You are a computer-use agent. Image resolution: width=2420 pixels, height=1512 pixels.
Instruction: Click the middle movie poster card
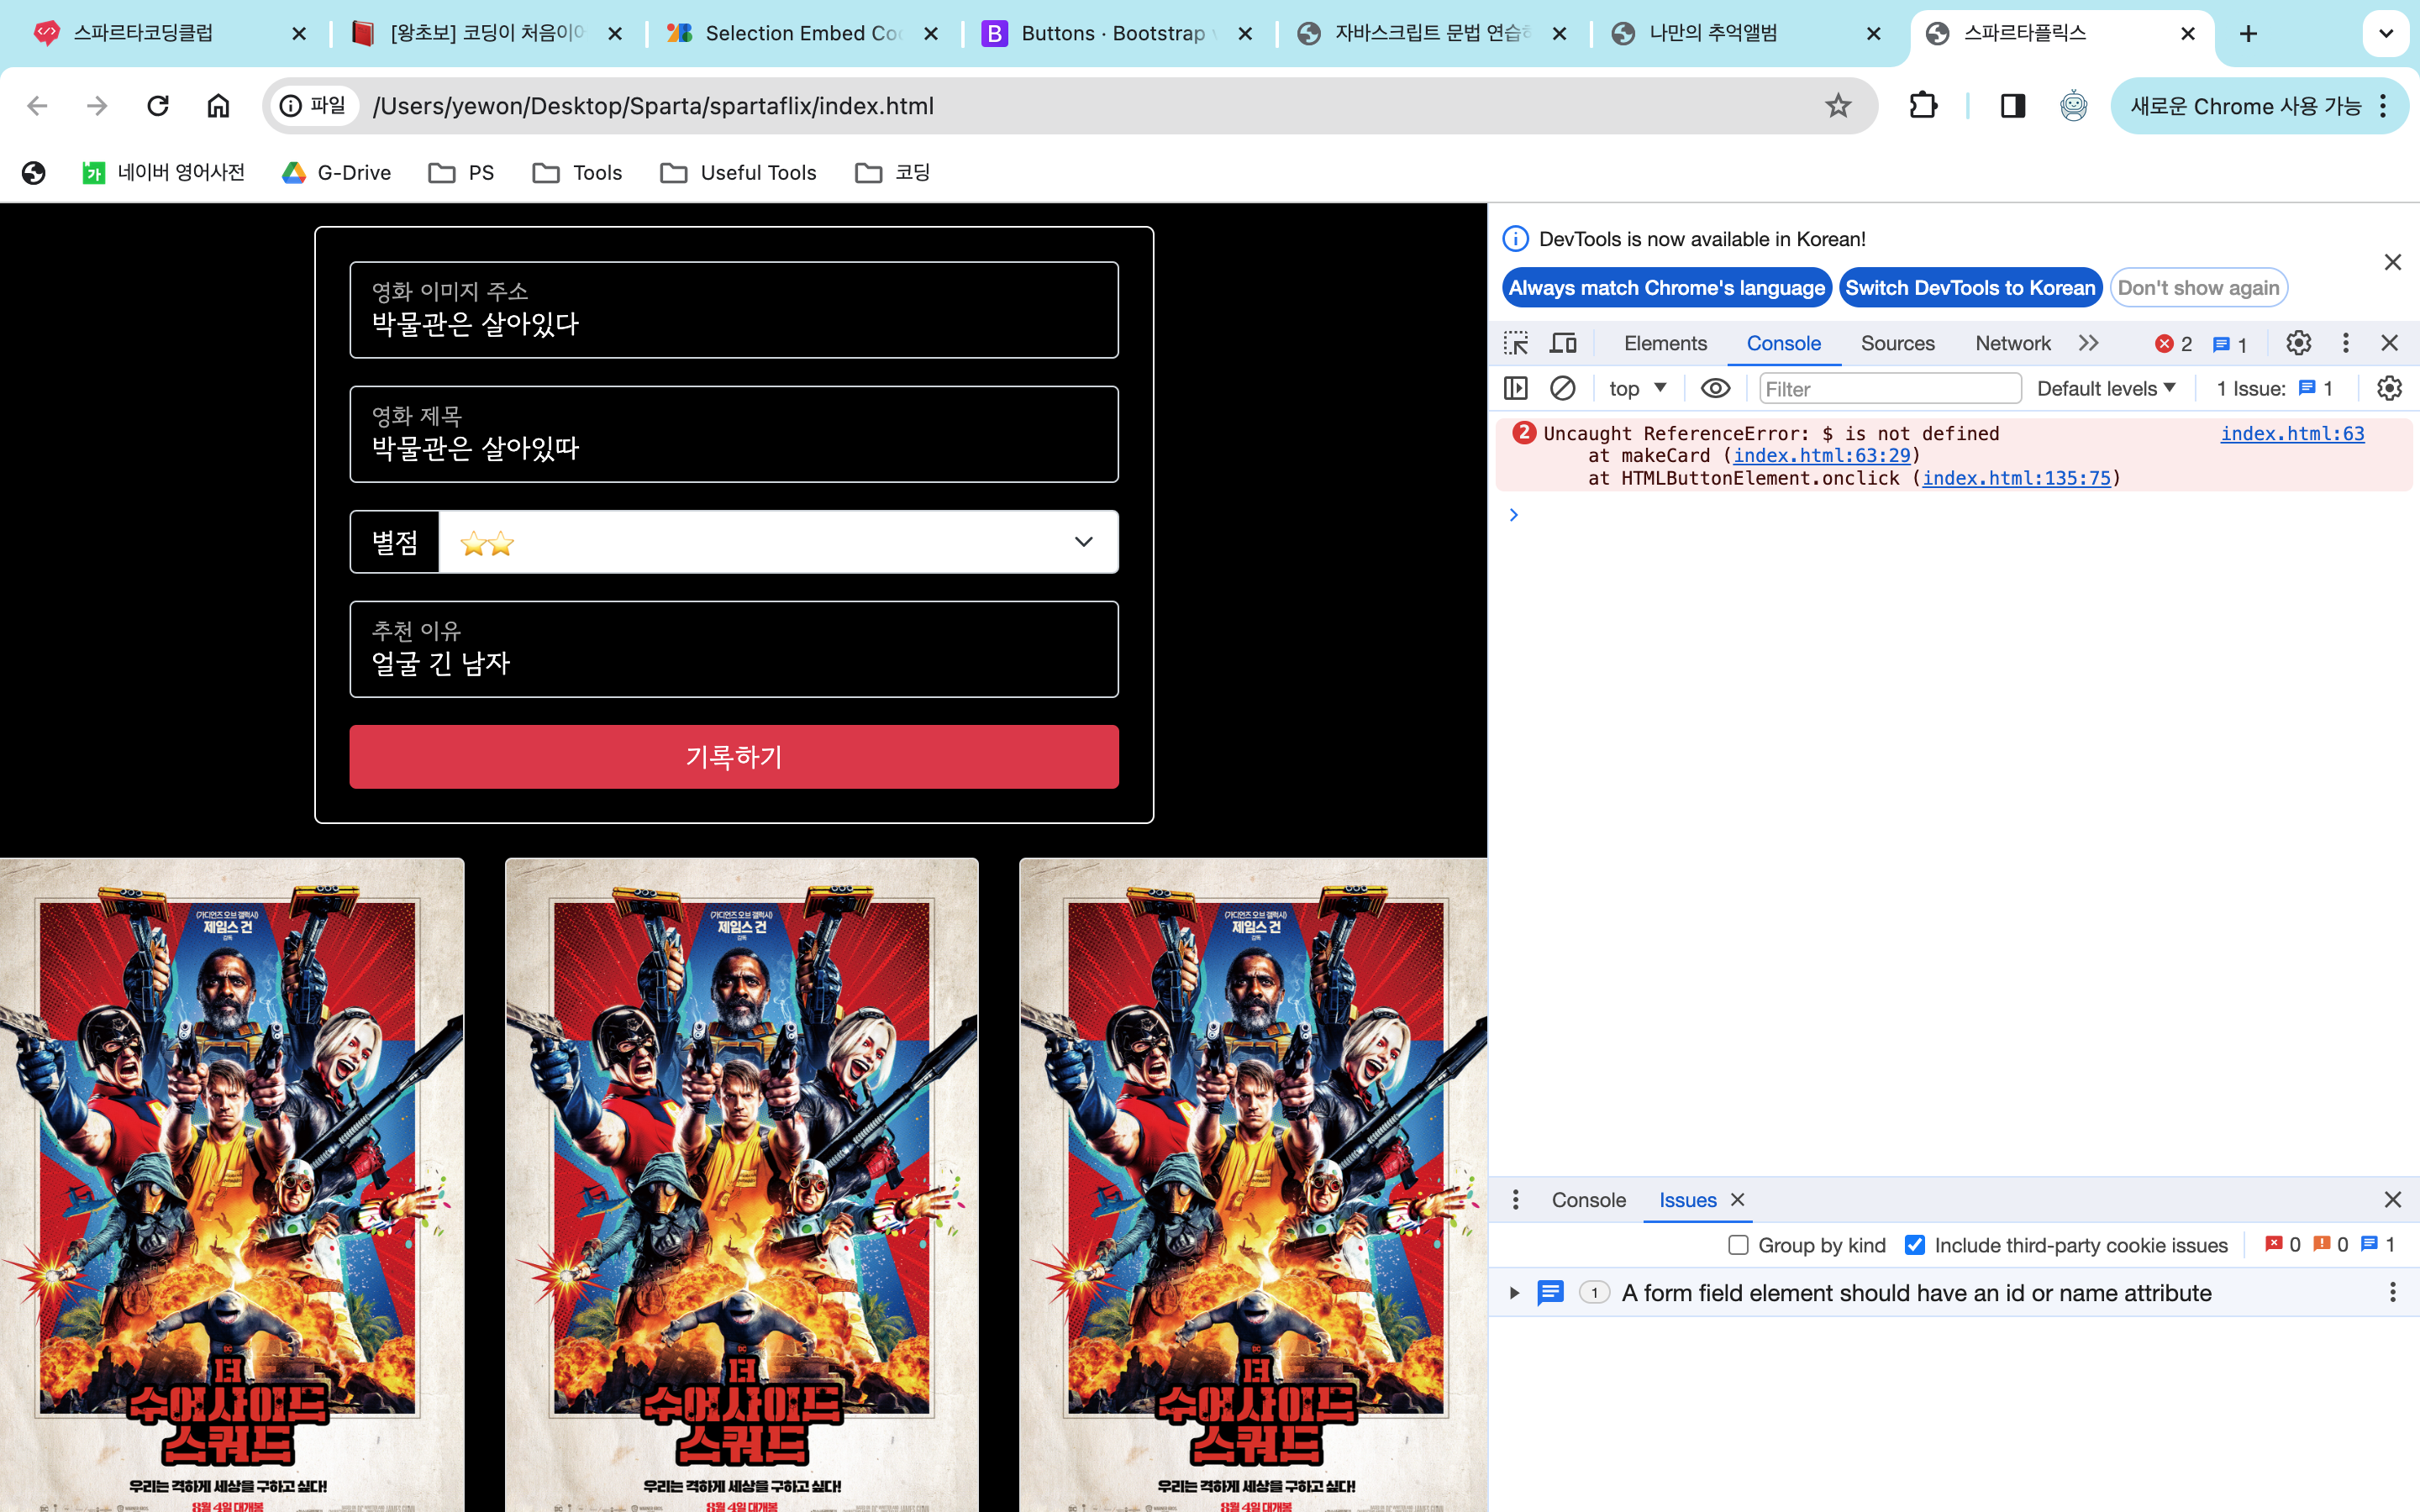pyautogui.click(x=742, y=1185)
